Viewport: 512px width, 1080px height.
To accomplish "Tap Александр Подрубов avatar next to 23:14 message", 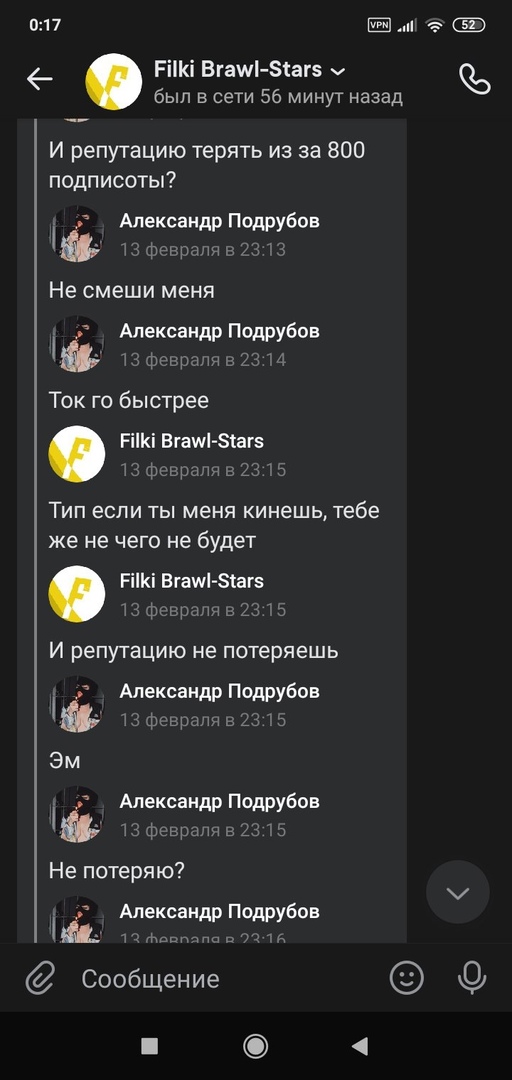I will point(76,344).
